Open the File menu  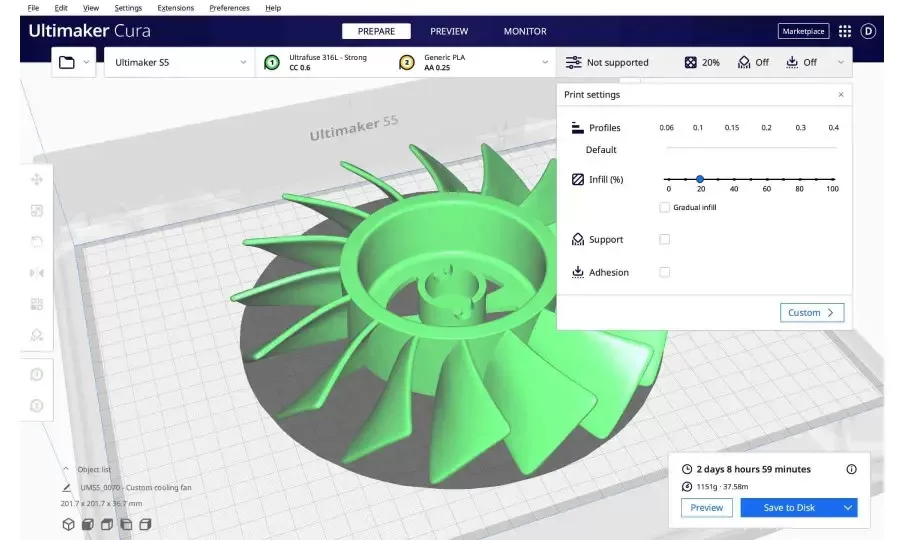[x=33, y=8]
